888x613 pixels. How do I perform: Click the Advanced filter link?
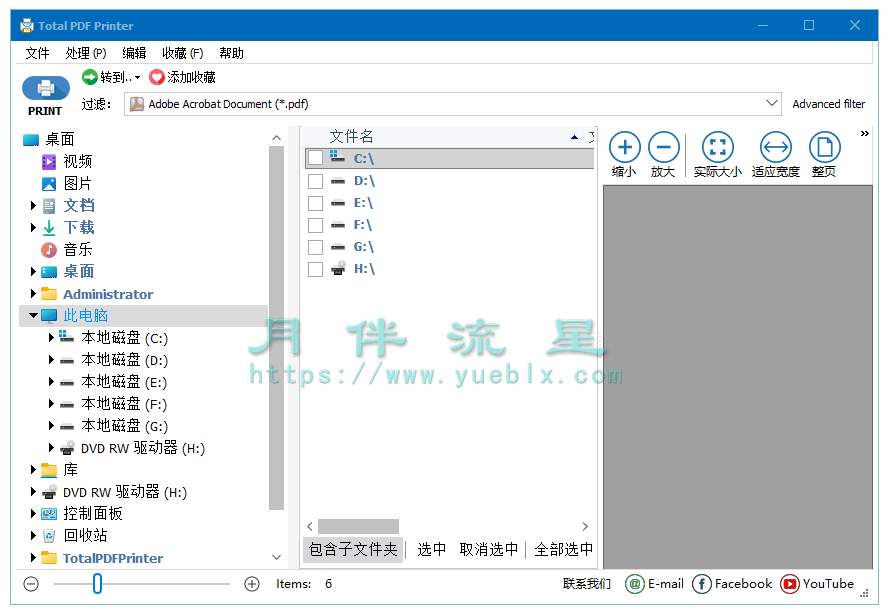click(829, 104)
